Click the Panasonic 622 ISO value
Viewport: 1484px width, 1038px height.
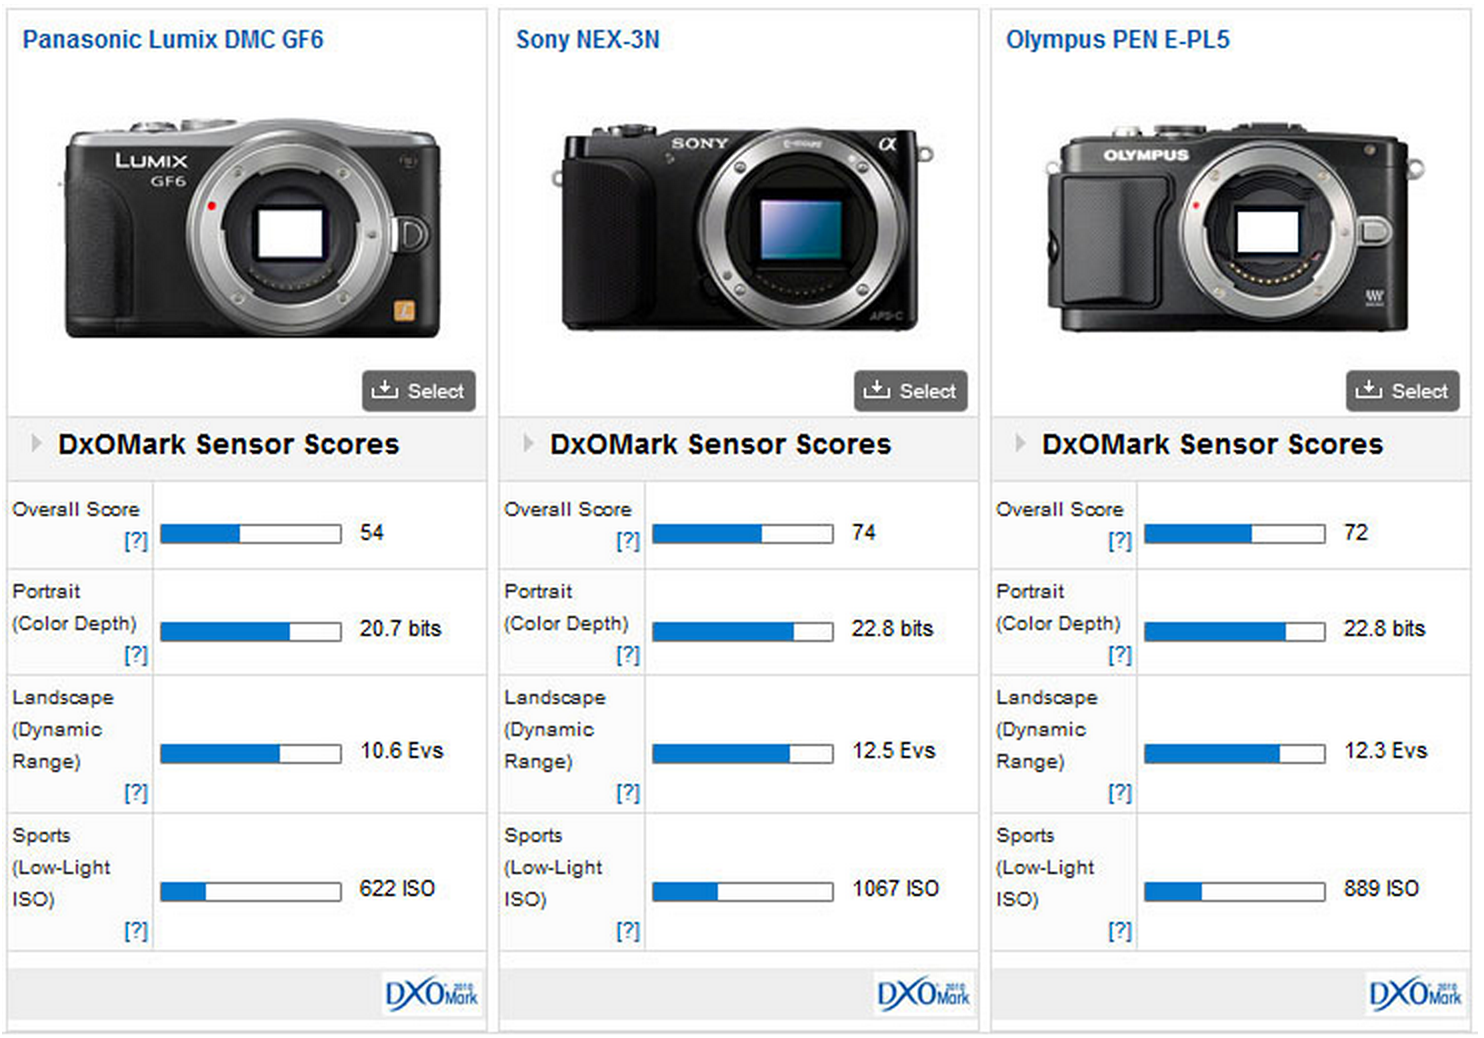398,889
